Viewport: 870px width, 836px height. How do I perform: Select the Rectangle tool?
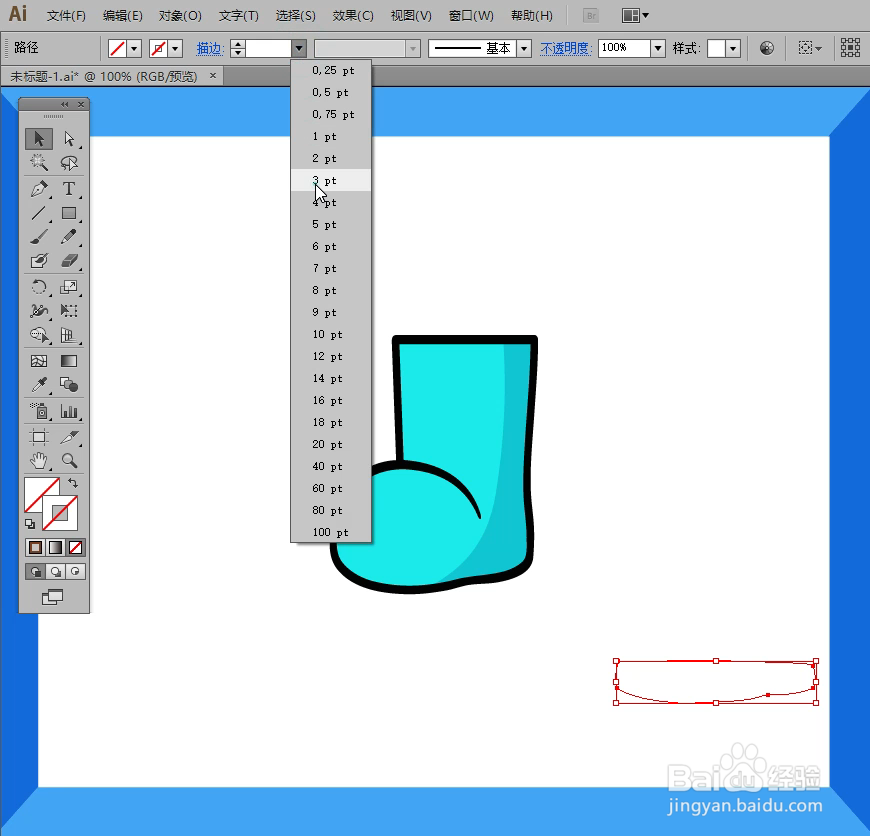click(x=69, y=213)
